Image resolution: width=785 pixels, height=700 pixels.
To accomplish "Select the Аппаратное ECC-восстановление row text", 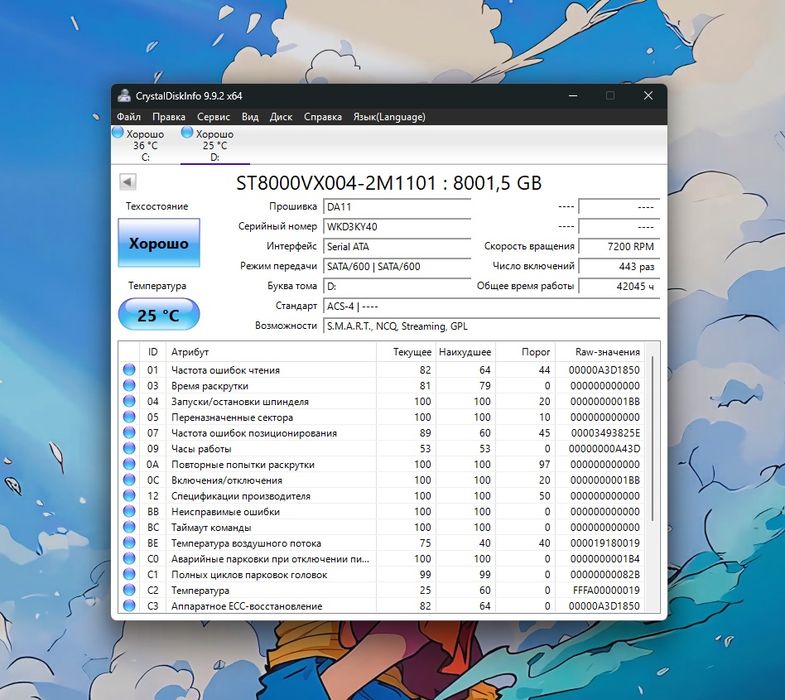I will coord(246,606).
